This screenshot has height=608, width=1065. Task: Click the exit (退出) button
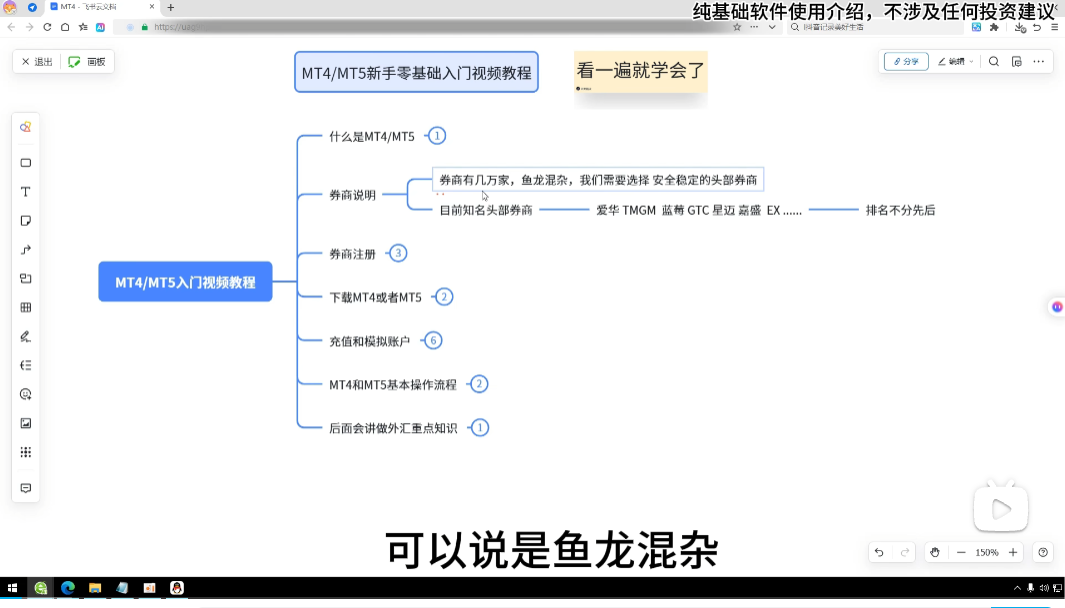(37, 62)
